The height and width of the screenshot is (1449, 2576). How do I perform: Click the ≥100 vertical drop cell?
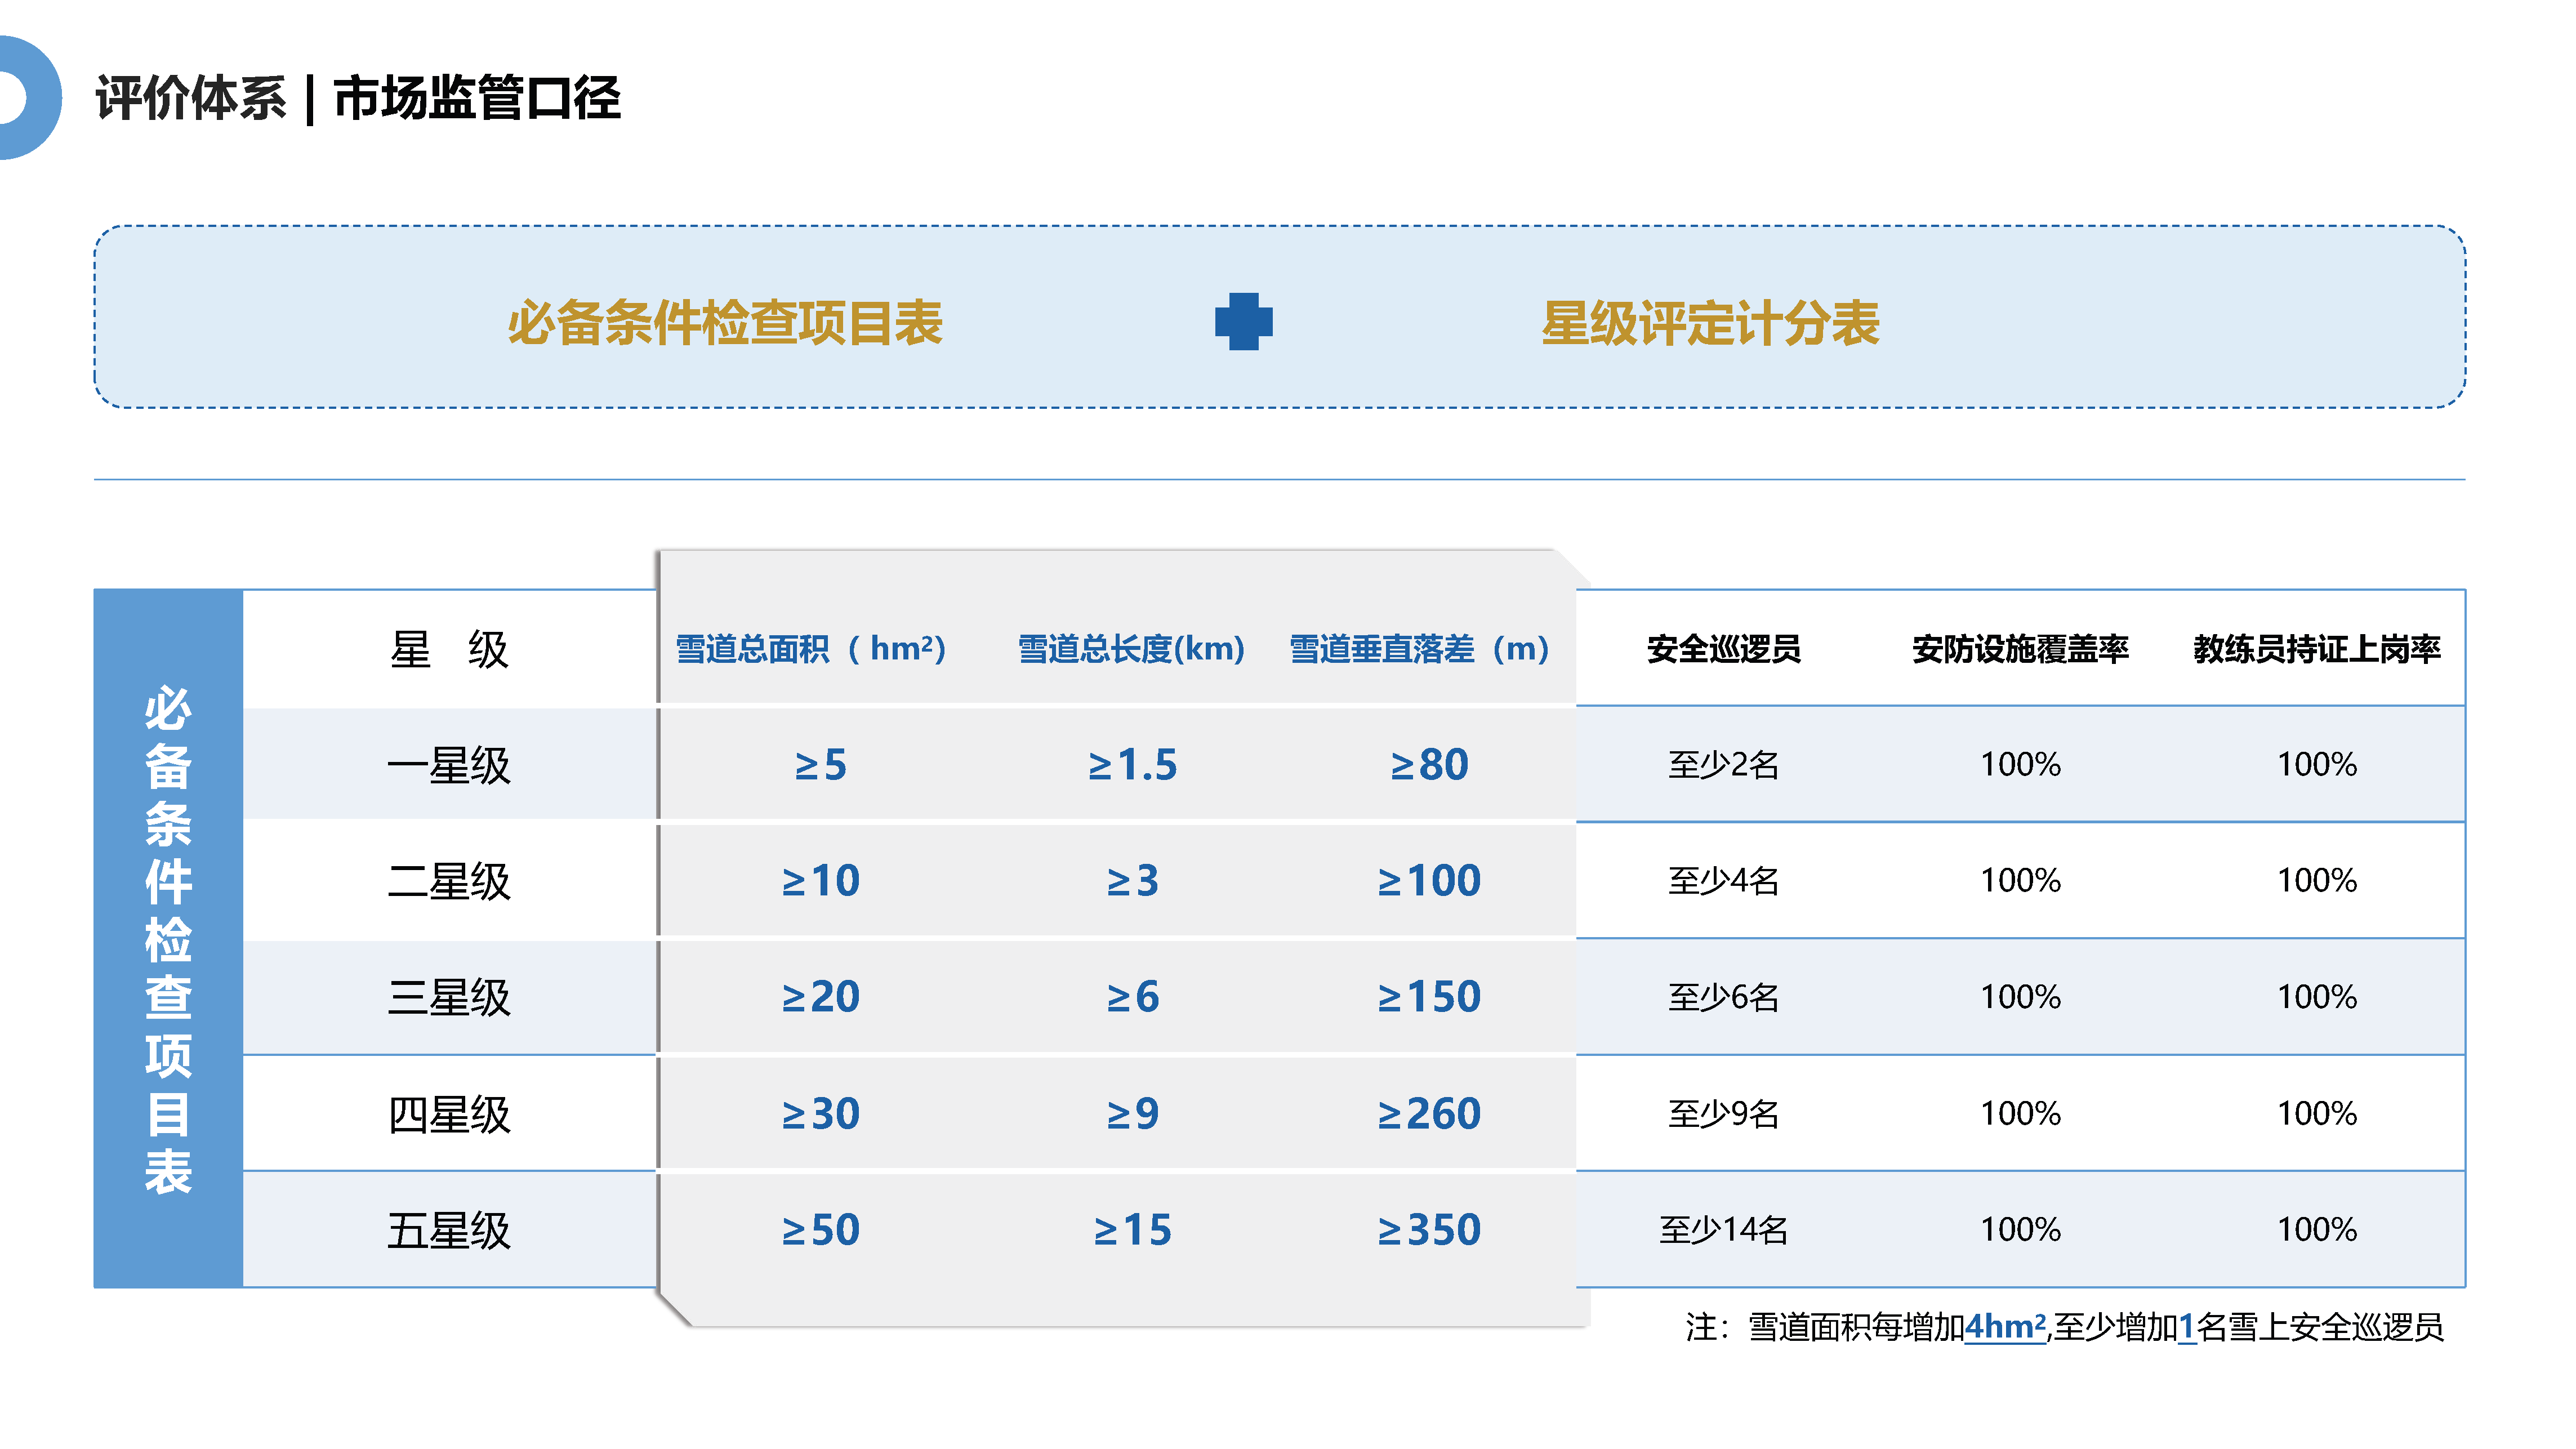click(1429, 881)
